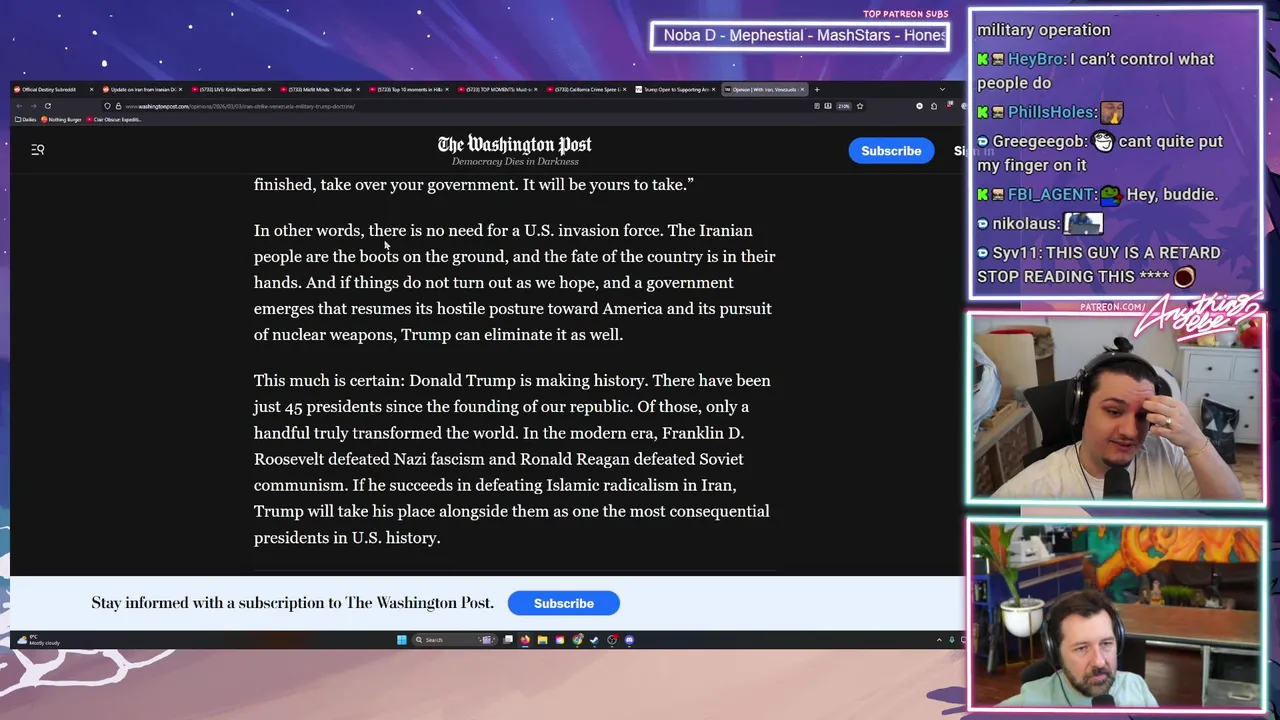Switch to Update on Iran tab
The width and height of the screenshot is (1280, 720).
[143, 89]
